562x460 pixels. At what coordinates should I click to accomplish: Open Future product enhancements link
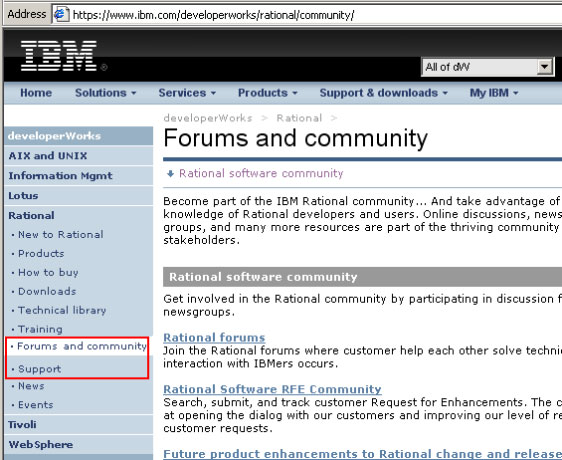[x=362, y=454]
